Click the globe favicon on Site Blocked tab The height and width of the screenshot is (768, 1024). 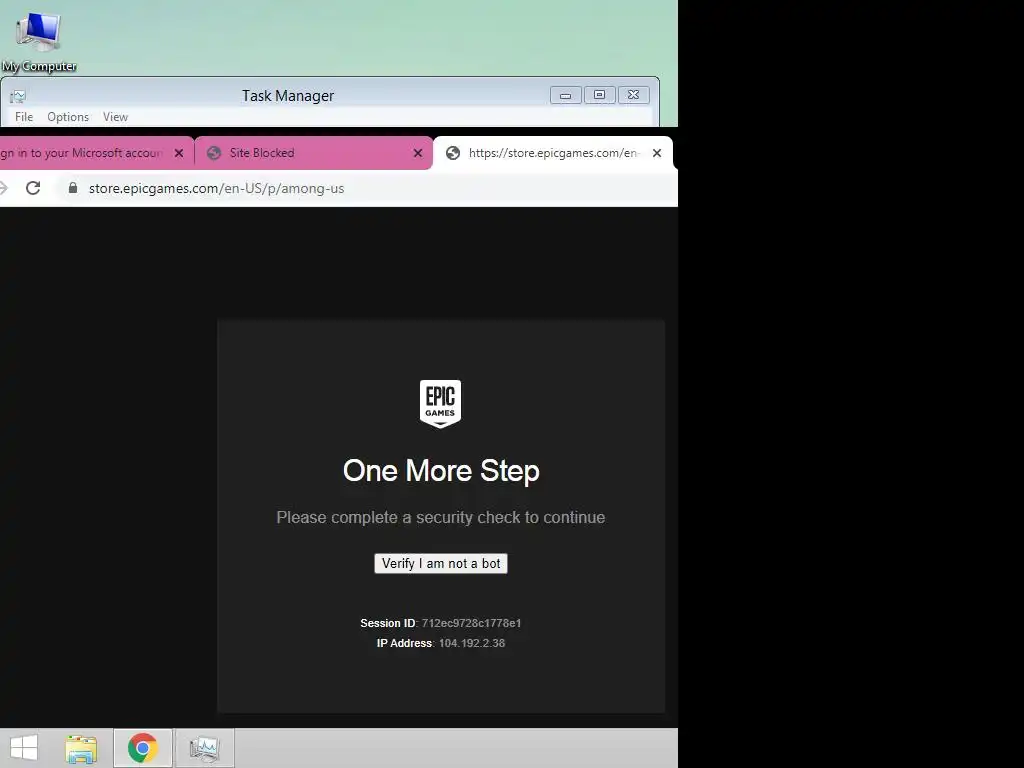pyautogui.click(x=214, y=153)
